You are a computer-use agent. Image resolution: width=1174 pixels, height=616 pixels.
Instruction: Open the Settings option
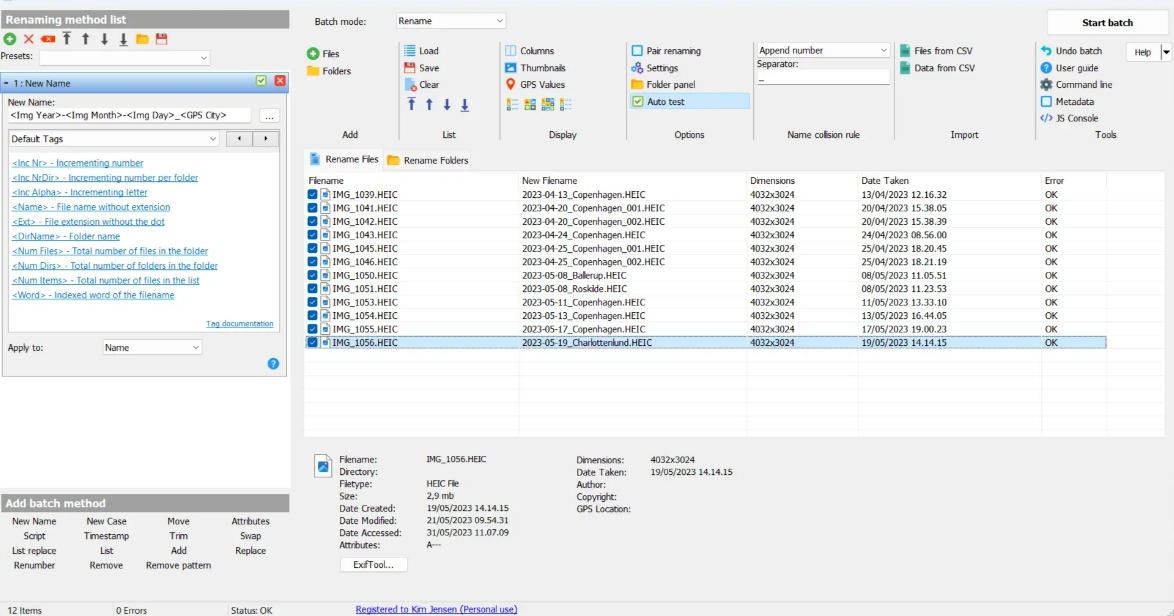coord(654,68)
